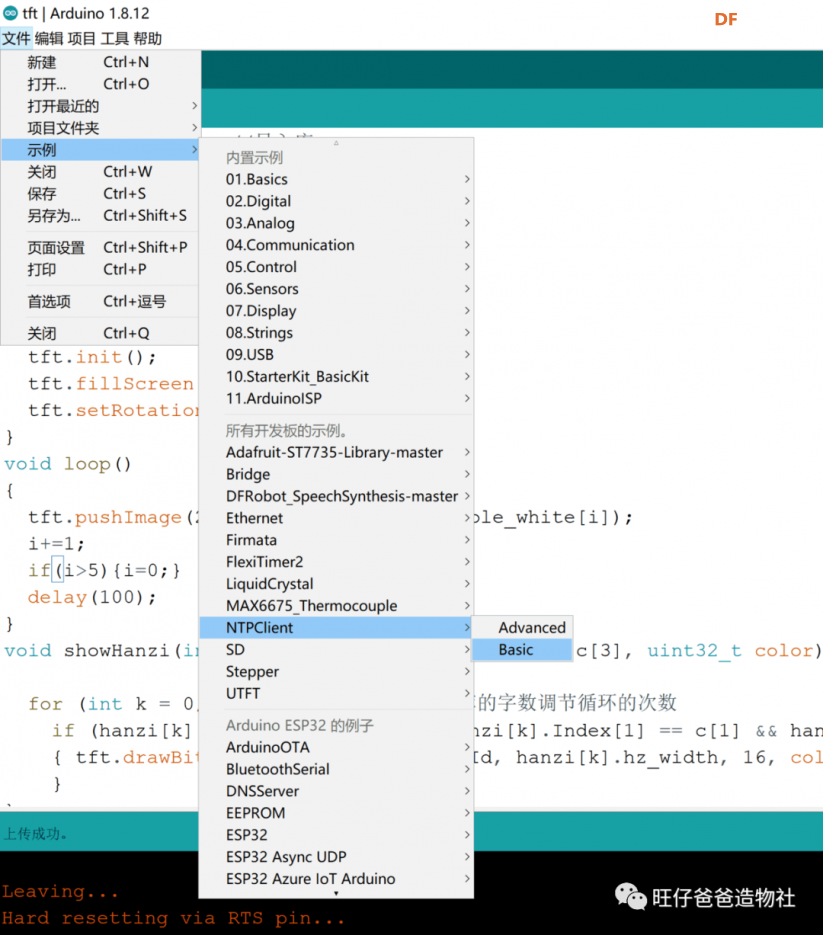Viewport: 823px width, 935px height.
Task: Expand the 04.Communication examples
Action: [x=336, y=245]
